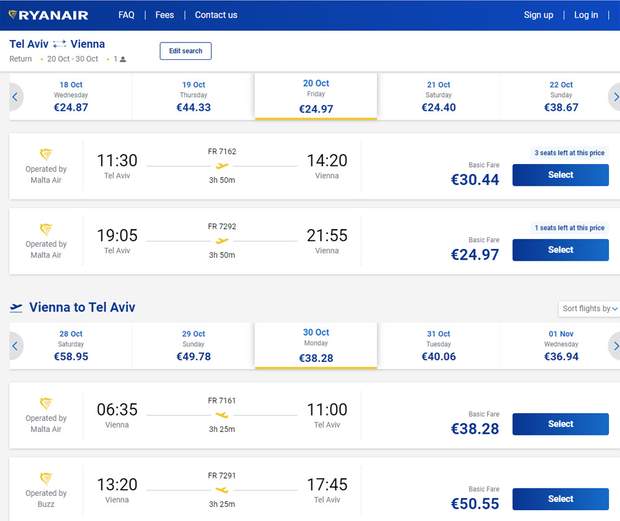This screenshot has width=620, height=521.
Task: Select the 19:05 flight at €24.97
Action: pos(560,250)
